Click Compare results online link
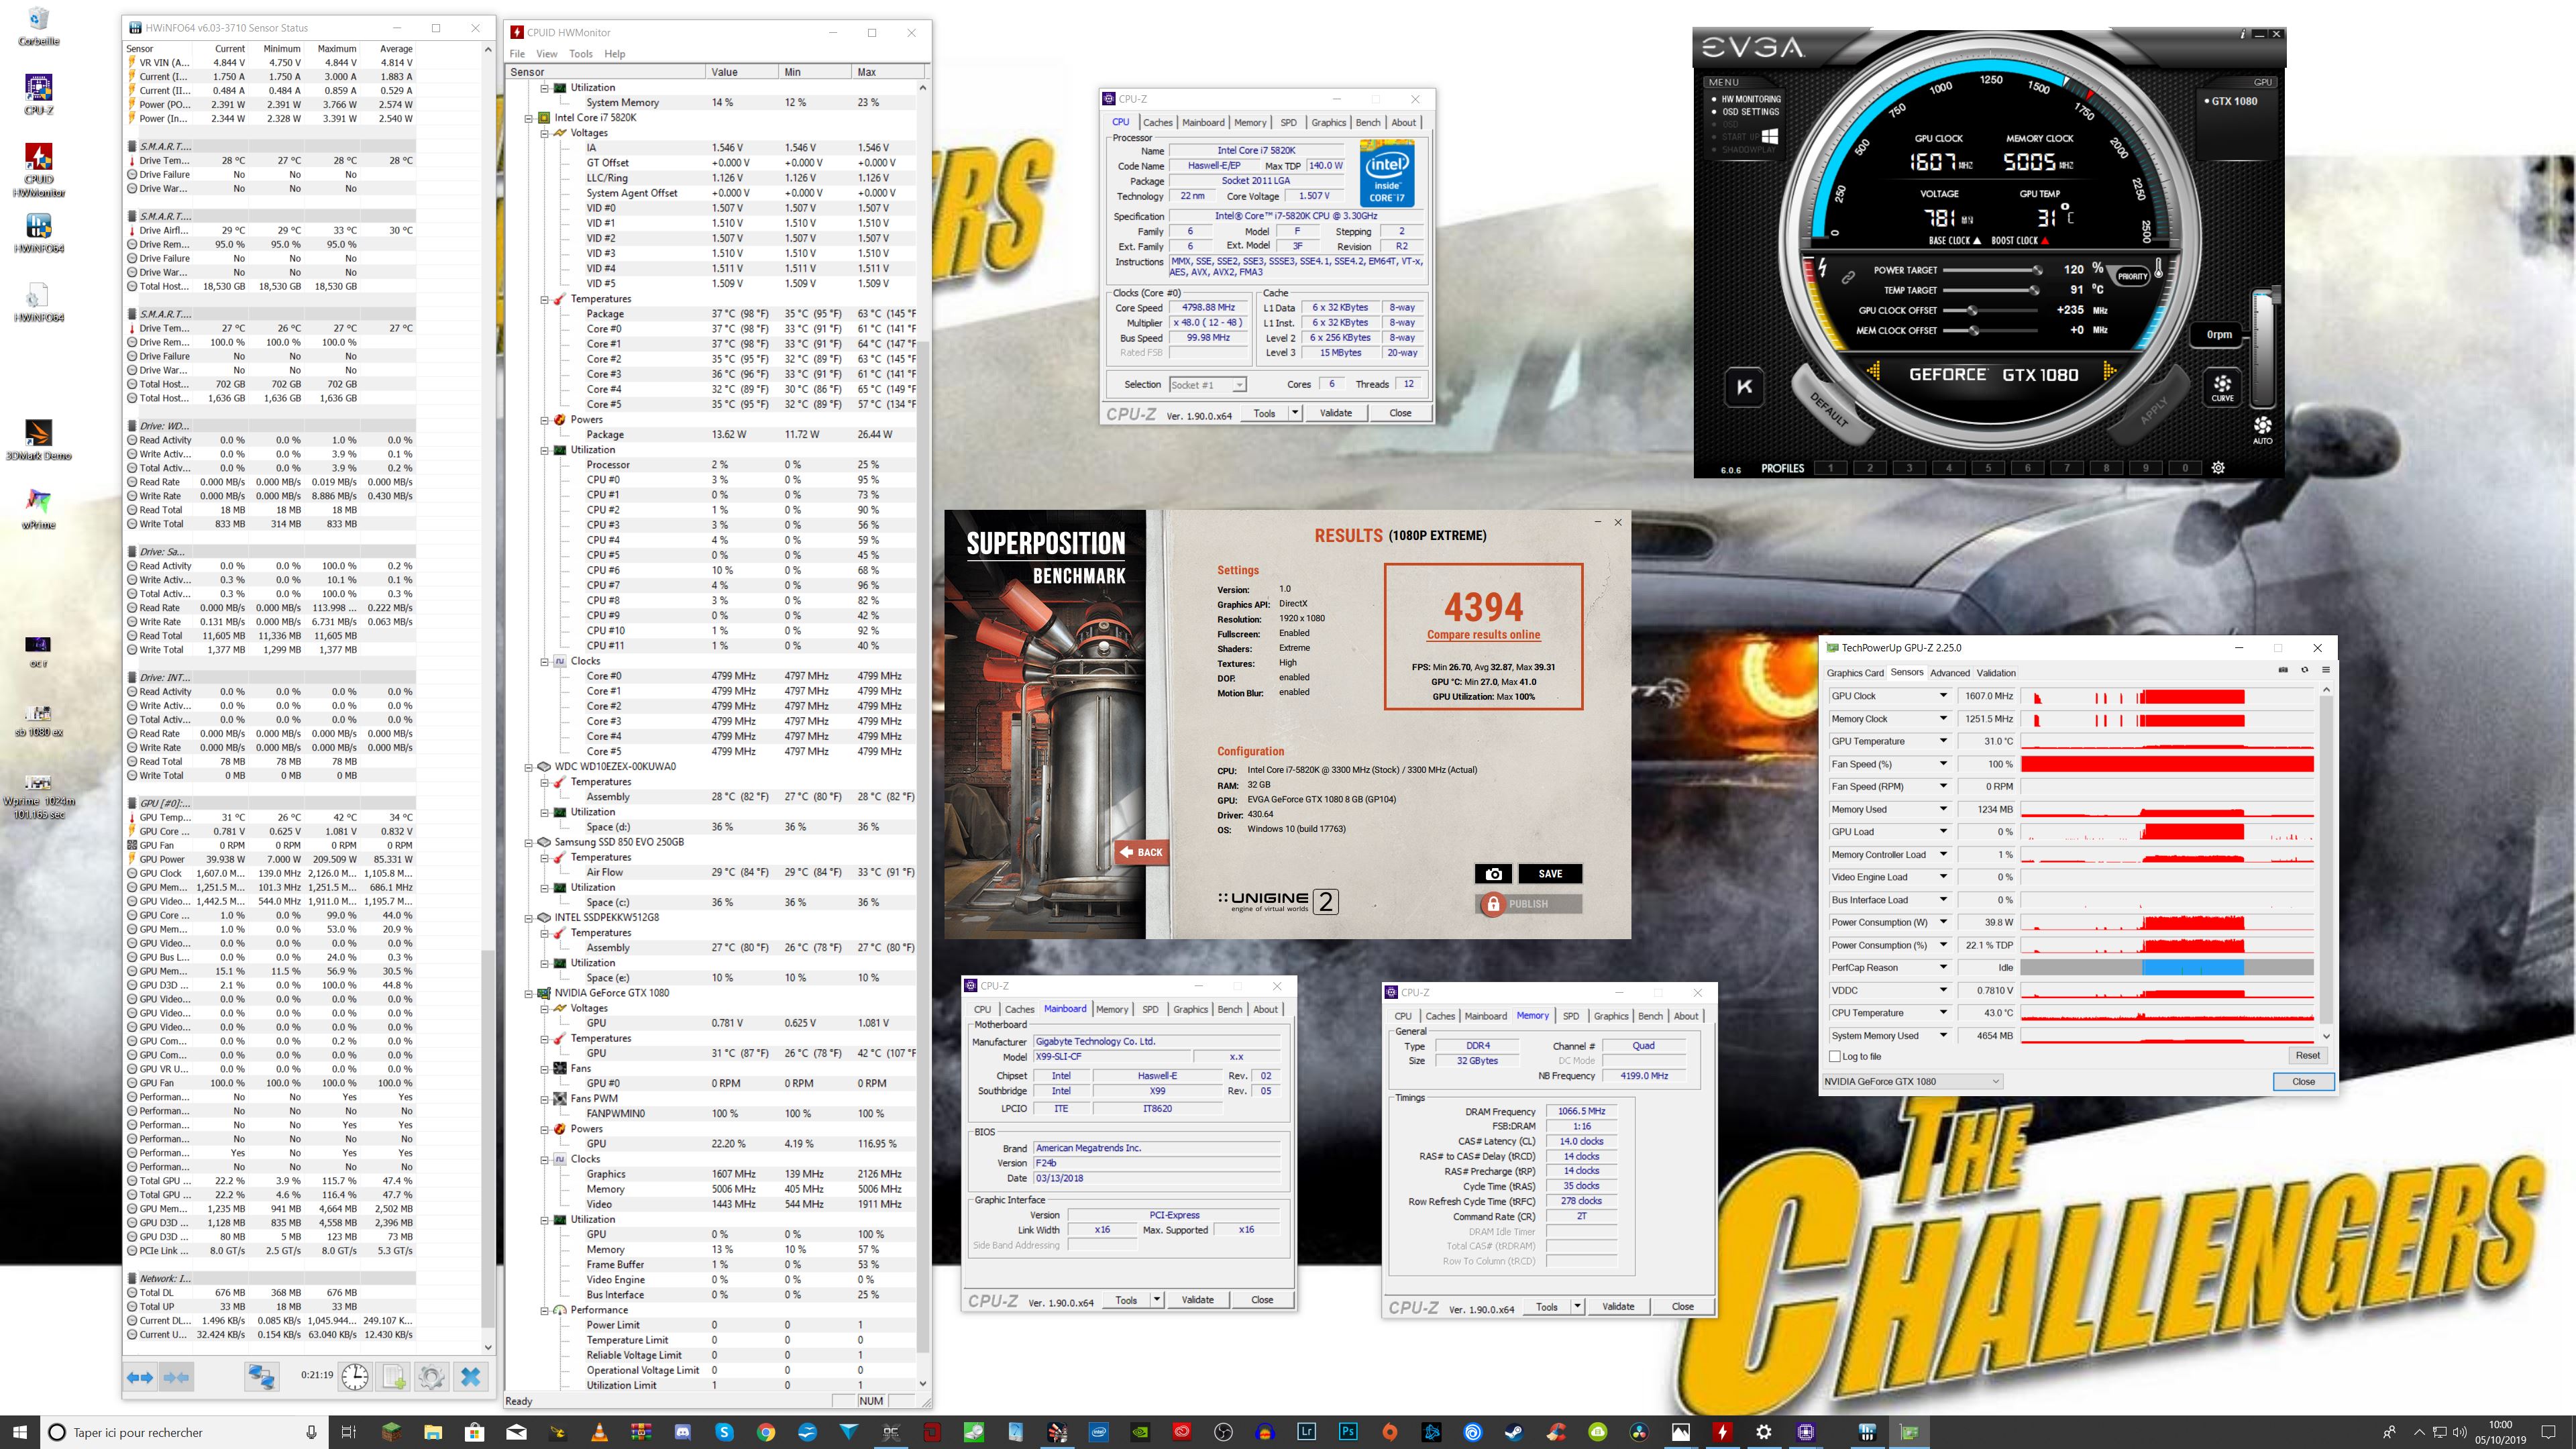This screenshot has height=1449, width=2576. [1483, 635]
